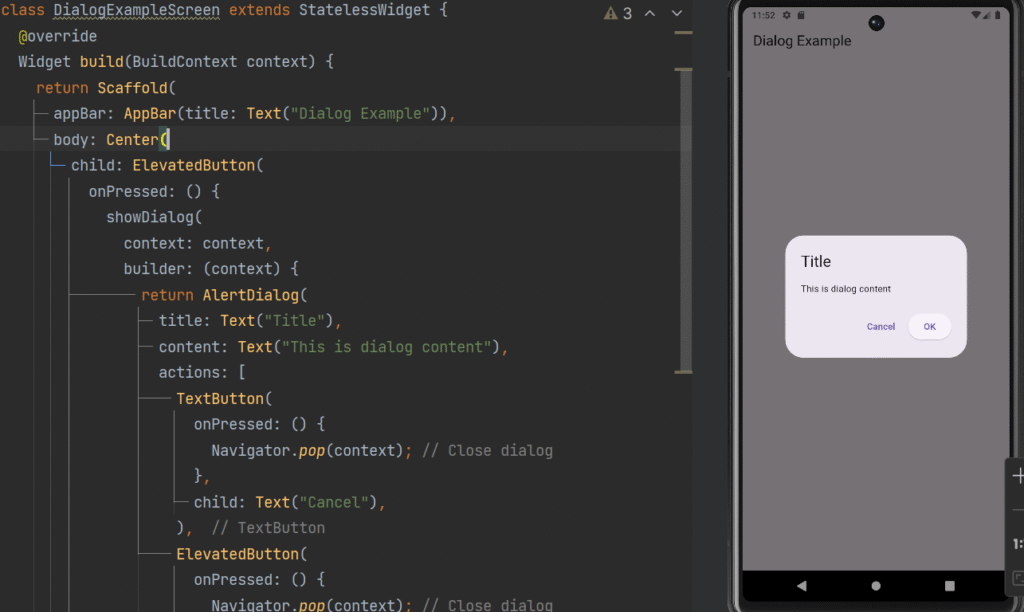Tap the battery icon in the phone status bar
Image resolution: width=1024 pixels, height=612 pixels.
[998, 16]
